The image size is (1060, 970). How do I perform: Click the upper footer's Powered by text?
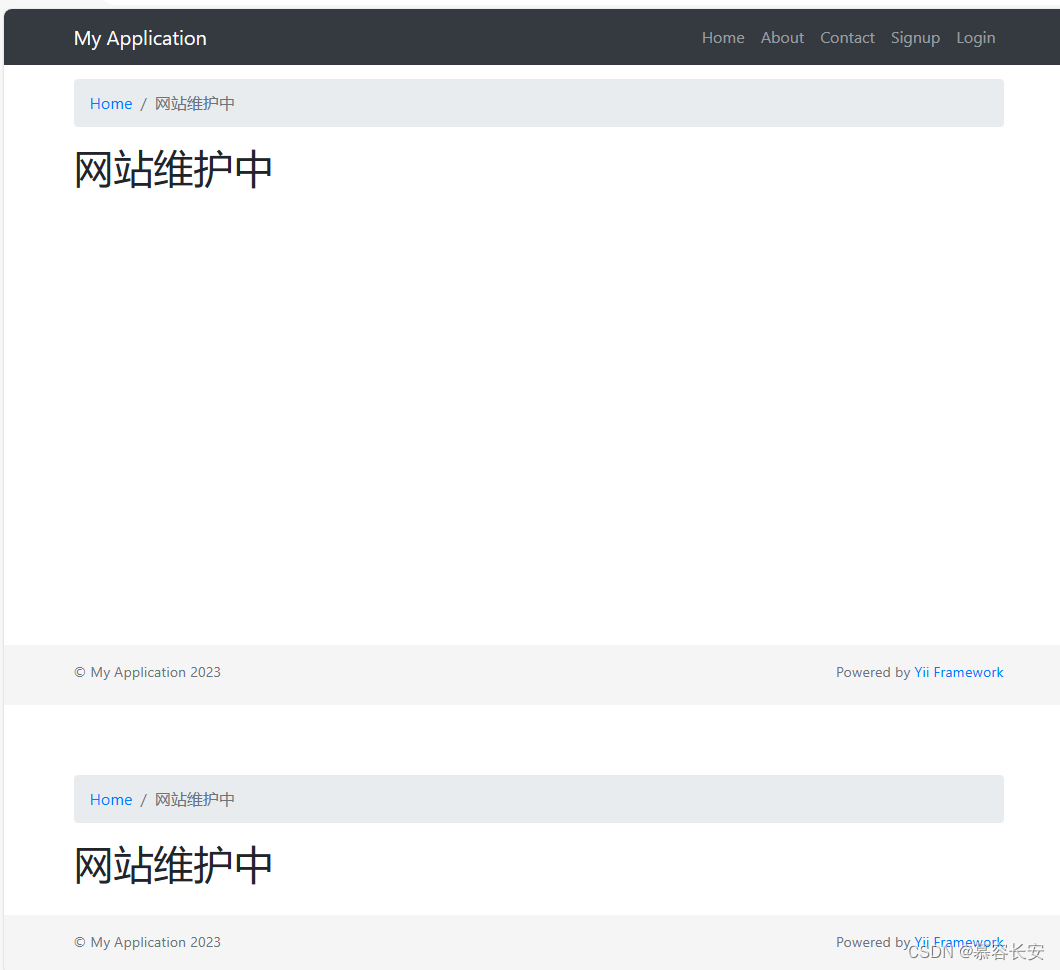pyautogui.click(x=873, y=672)
